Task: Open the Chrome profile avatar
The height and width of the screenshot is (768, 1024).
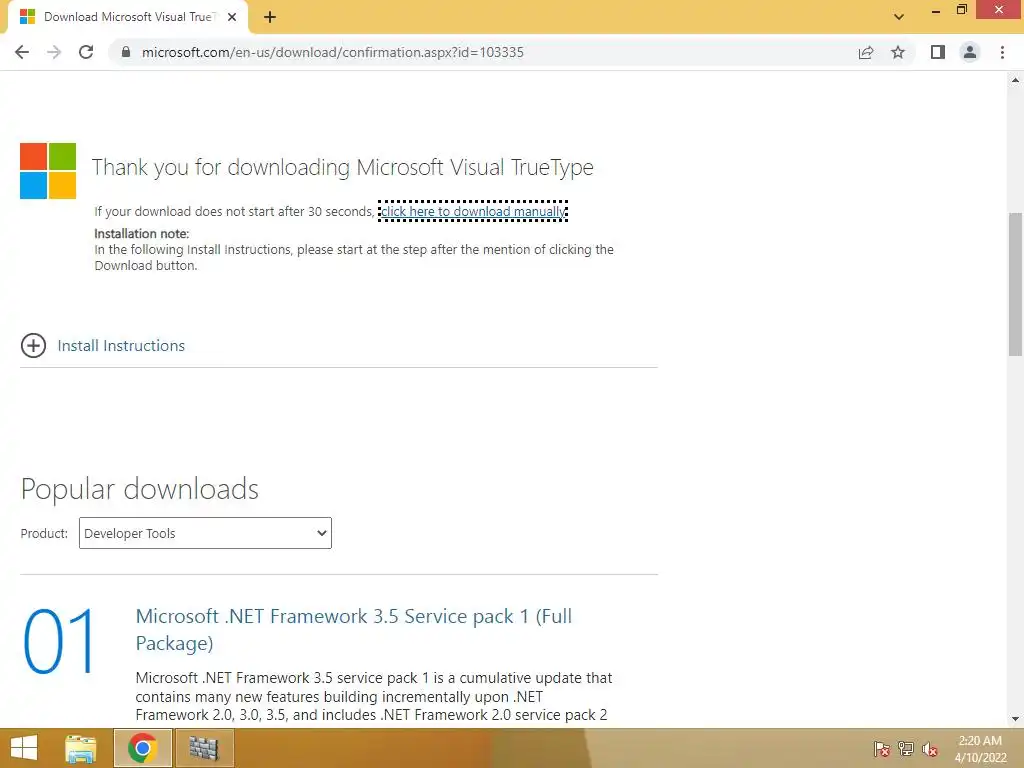Action: (x=970, y=52)
